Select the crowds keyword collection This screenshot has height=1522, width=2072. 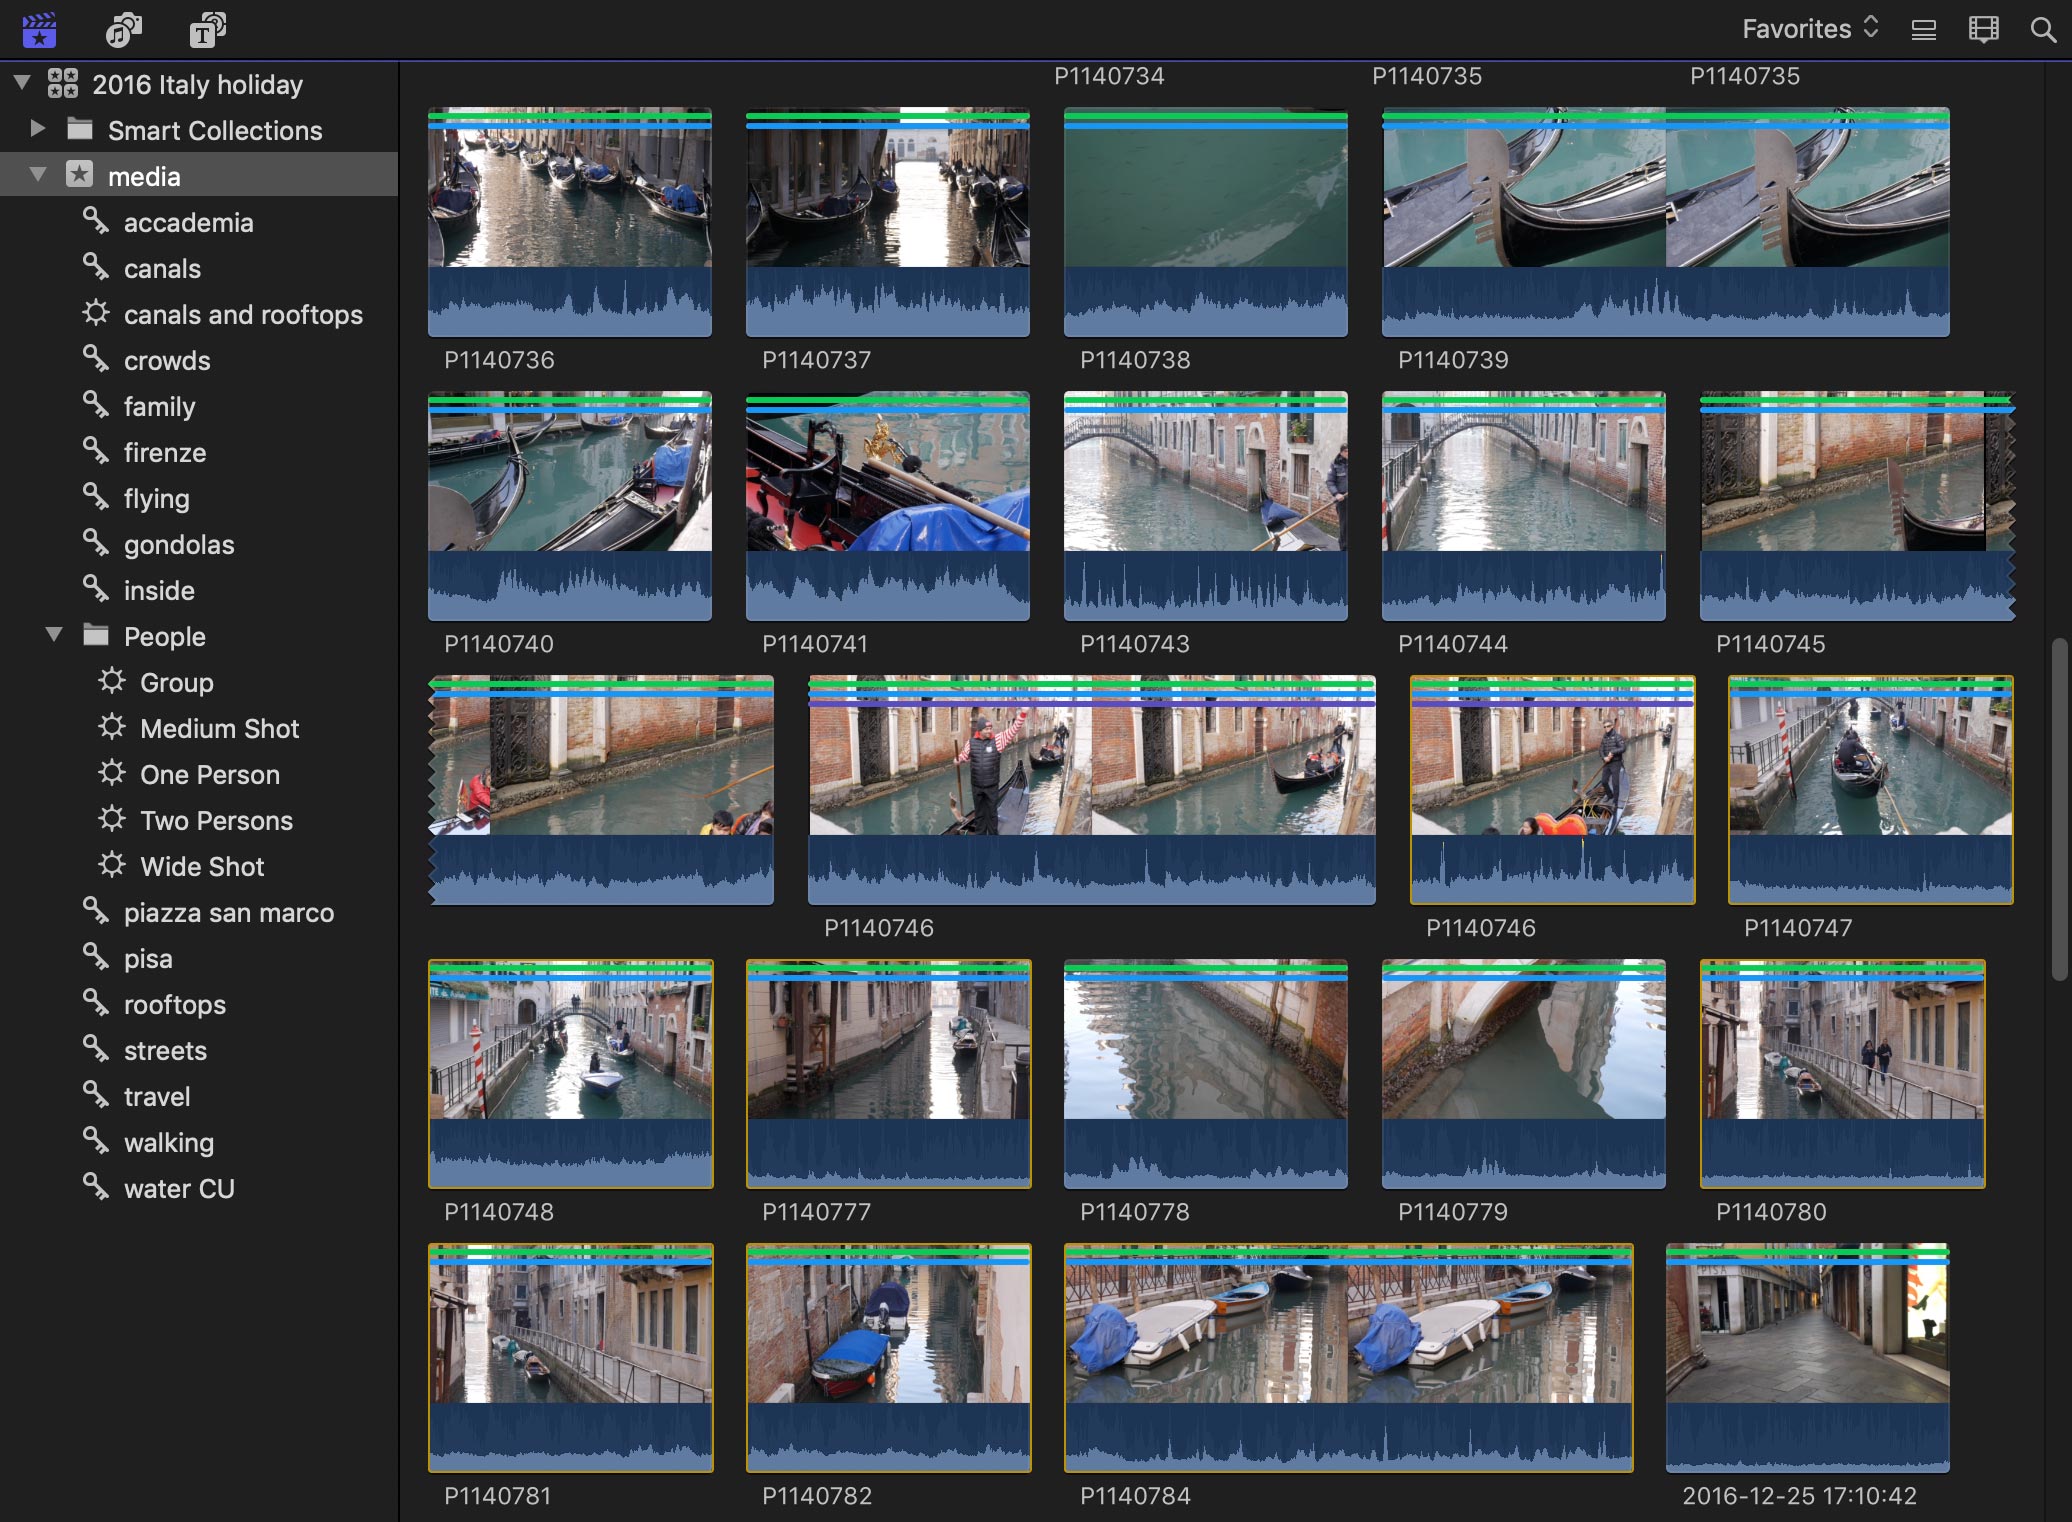[167, 361]
